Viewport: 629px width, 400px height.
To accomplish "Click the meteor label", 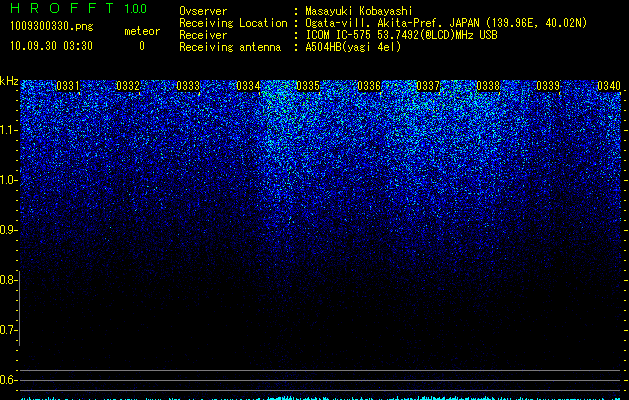I will (142, 31).
